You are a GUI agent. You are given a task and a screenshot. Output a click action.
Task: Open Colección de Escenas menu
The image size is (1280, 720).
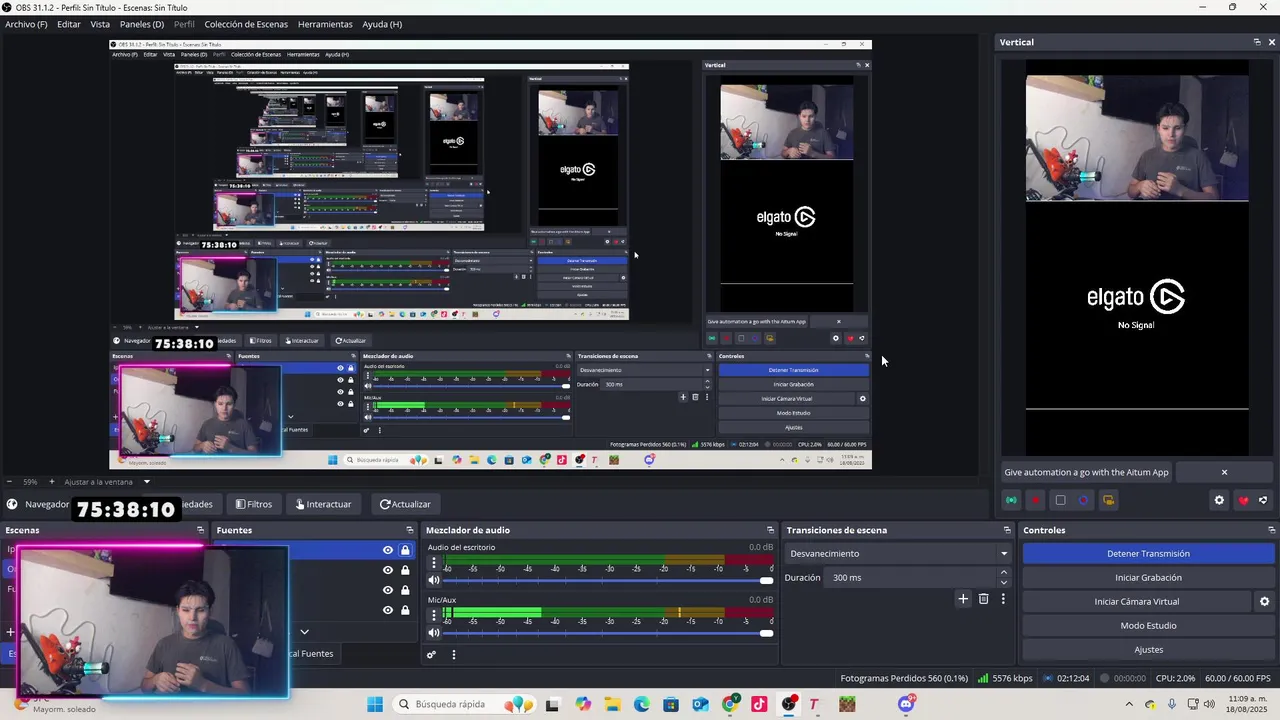(246, 24)
